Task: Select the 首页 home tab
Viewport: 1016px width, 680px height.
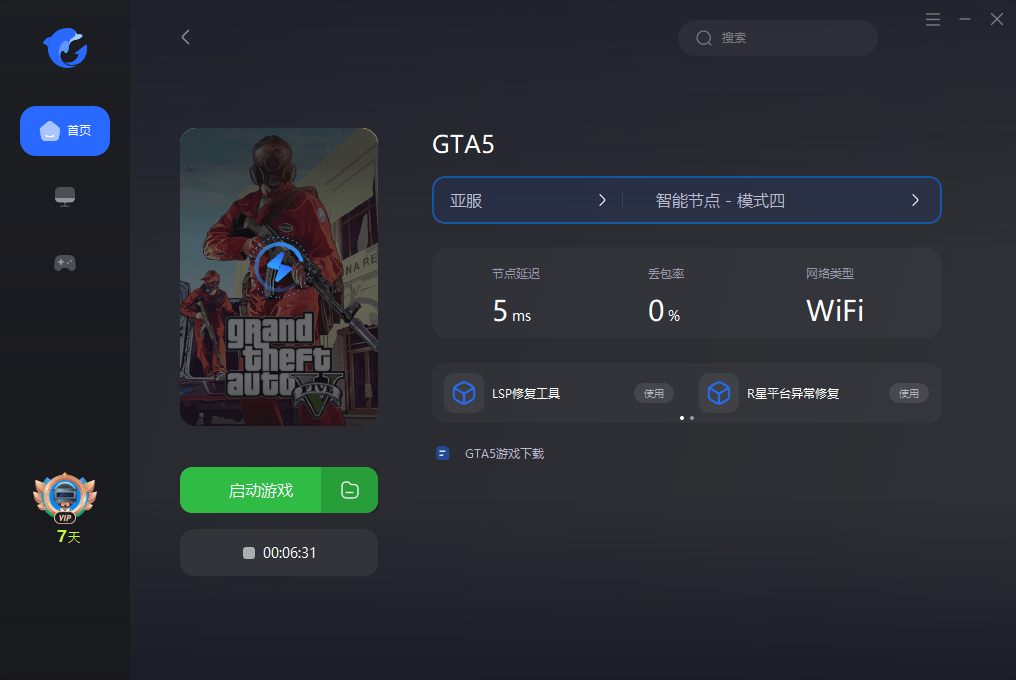Action: coord(65,131)
